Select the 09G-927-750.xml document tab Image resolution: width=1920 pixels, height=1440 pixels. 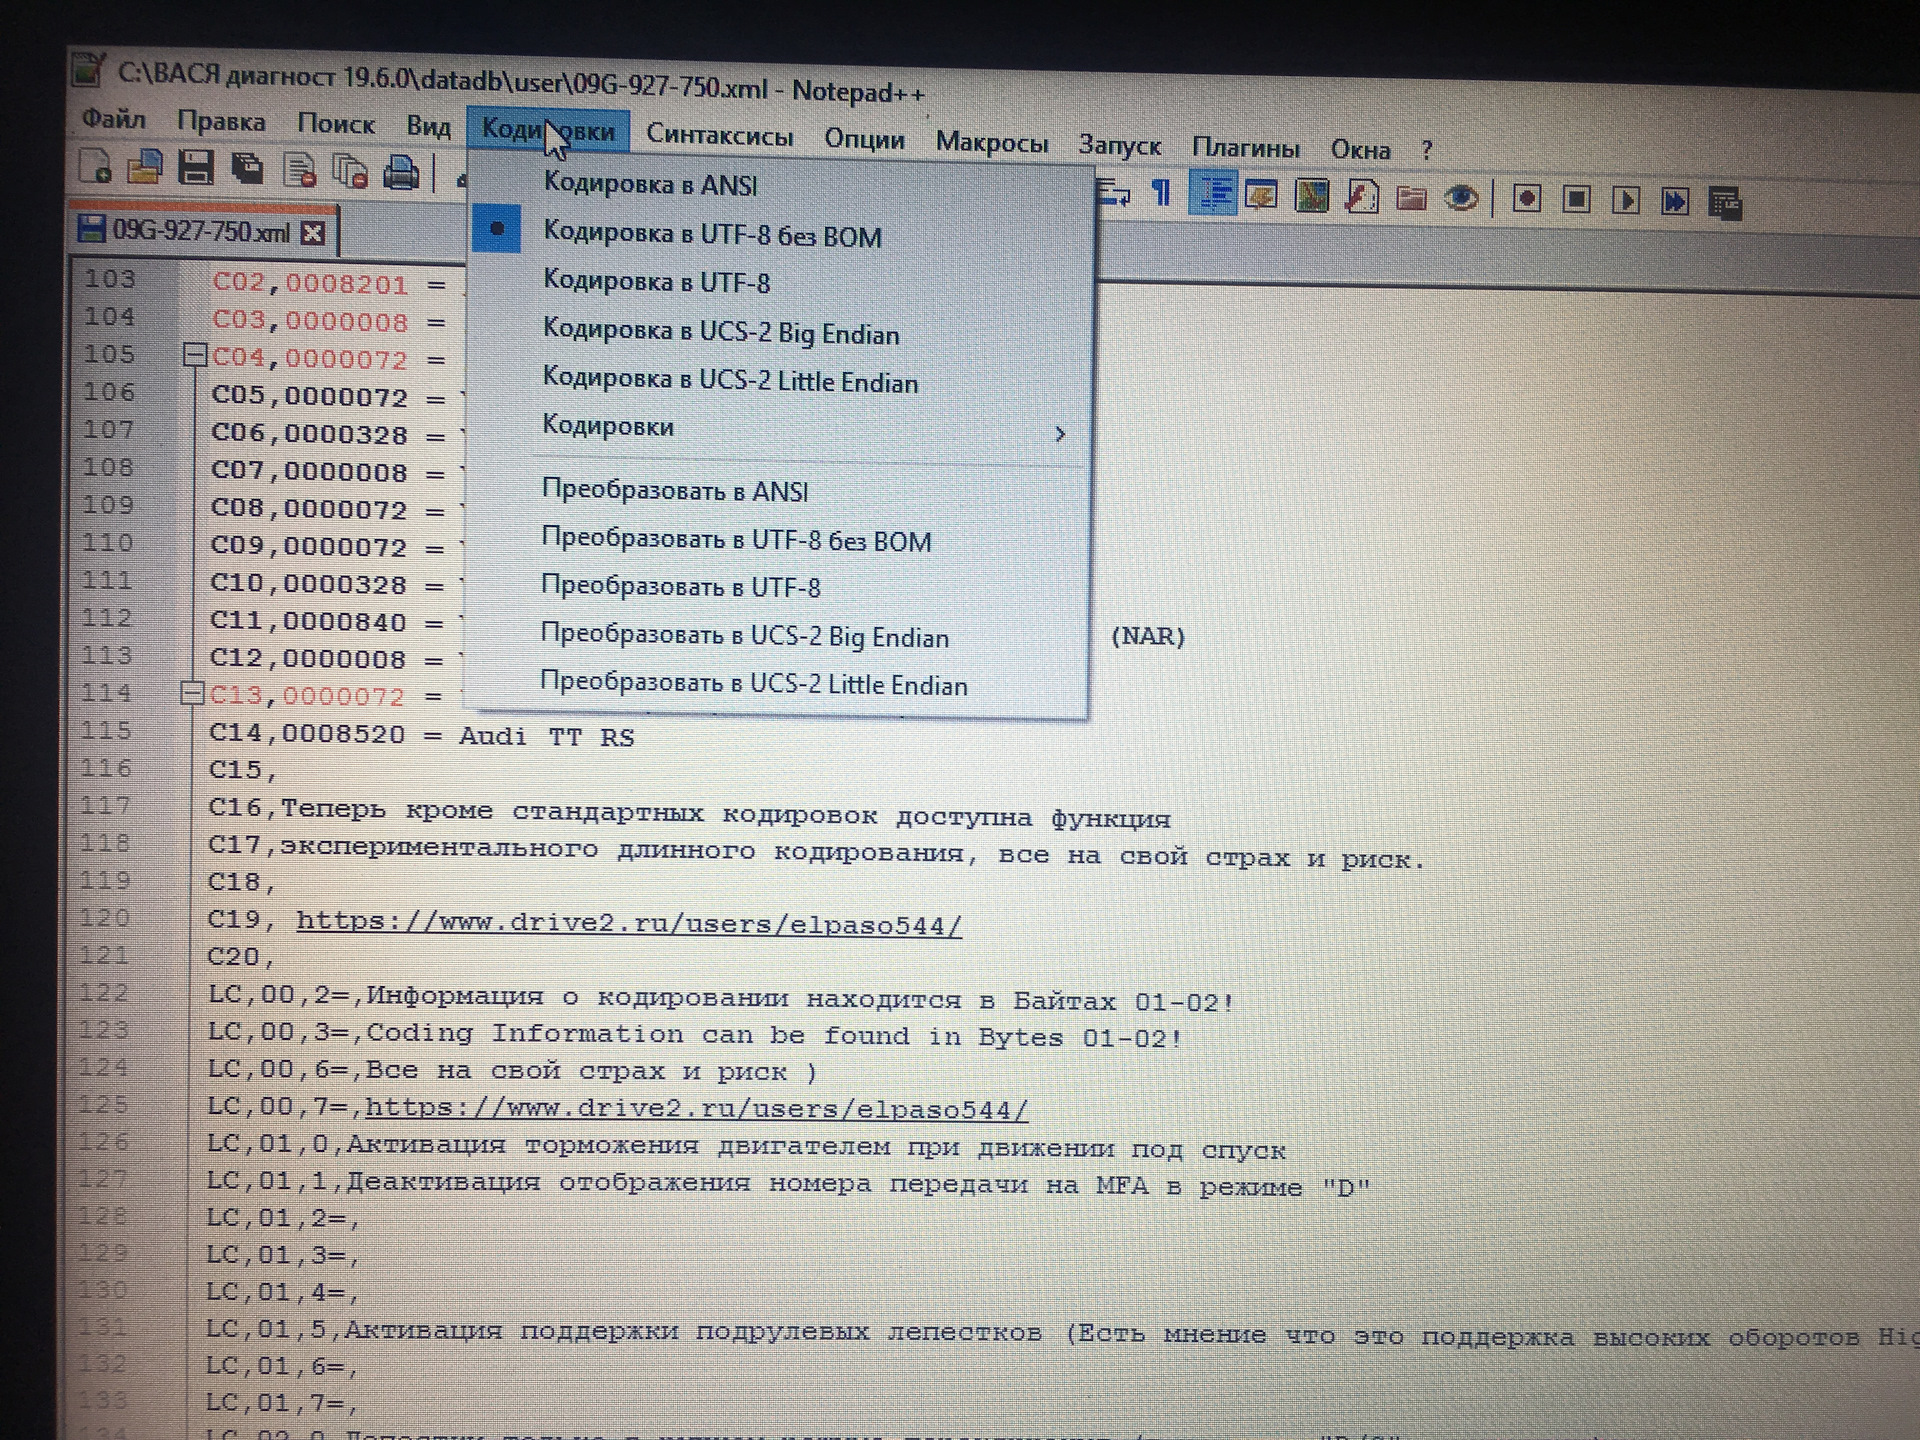point(201,231)
